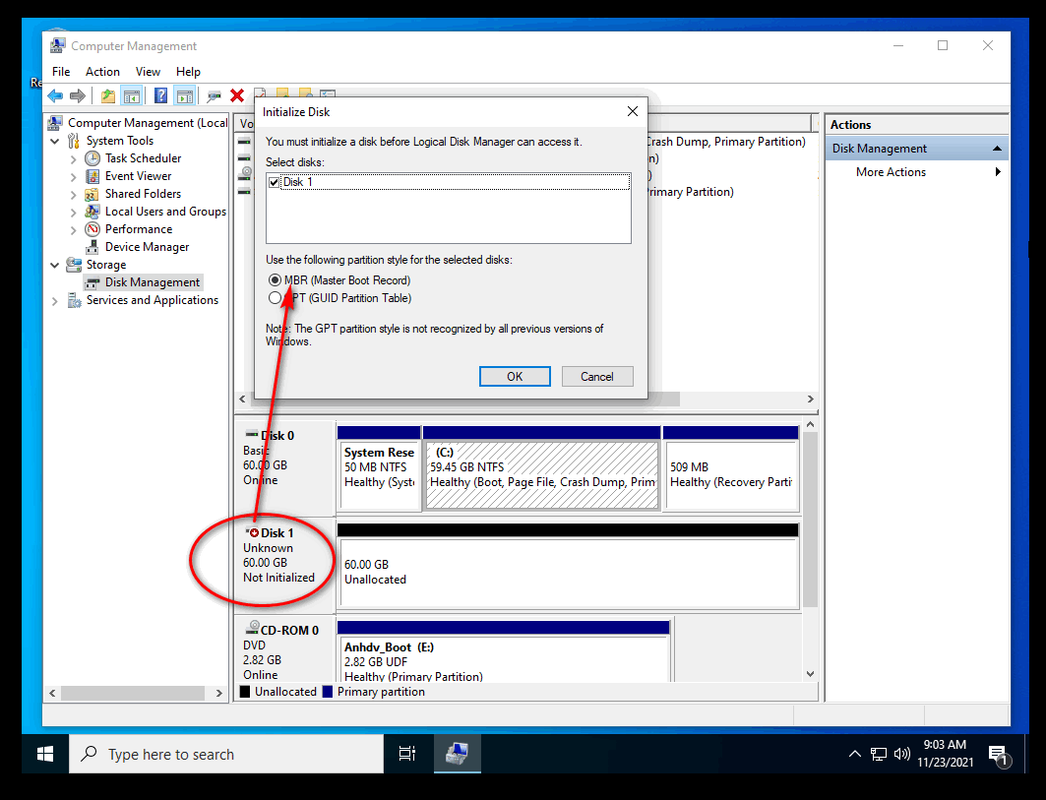Image resolution: width=1046 pixels, height=800 pixels.
Task: Click the Task Scheduler clock icon
Action: coord(92,159)
